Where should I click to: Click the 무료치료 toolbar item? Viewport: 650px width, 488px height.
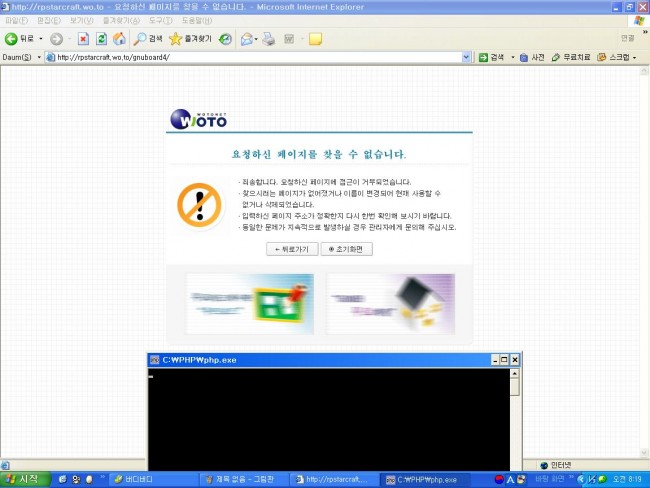[571, 57]
